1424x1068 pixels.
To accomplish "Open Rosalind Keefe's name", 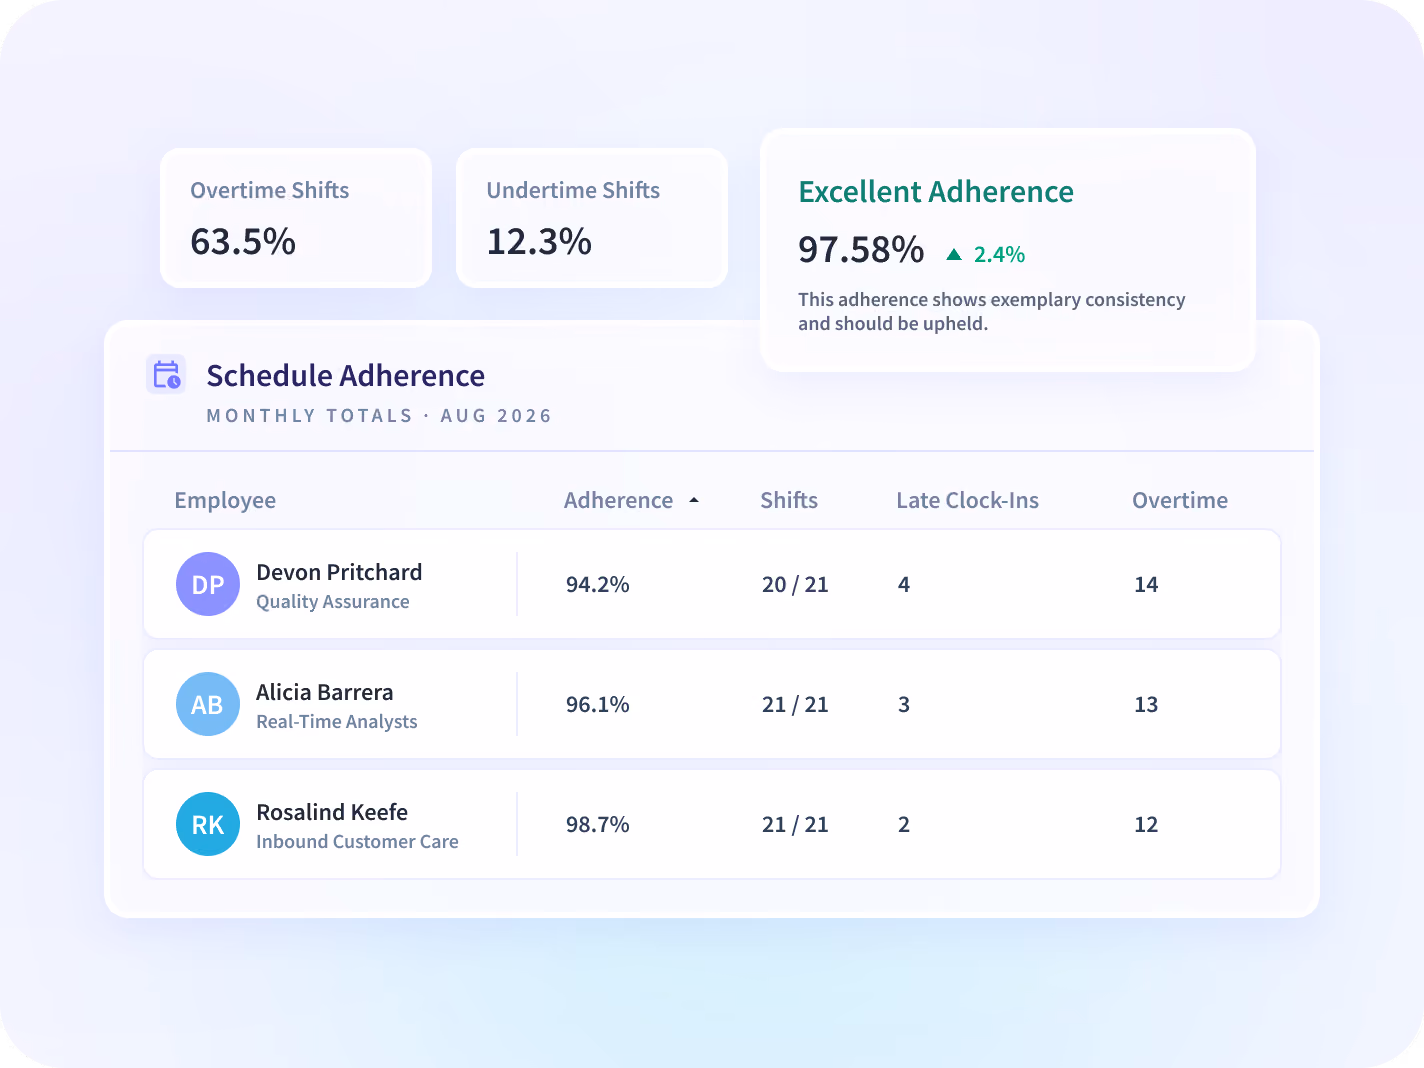I will pos(332,812).
